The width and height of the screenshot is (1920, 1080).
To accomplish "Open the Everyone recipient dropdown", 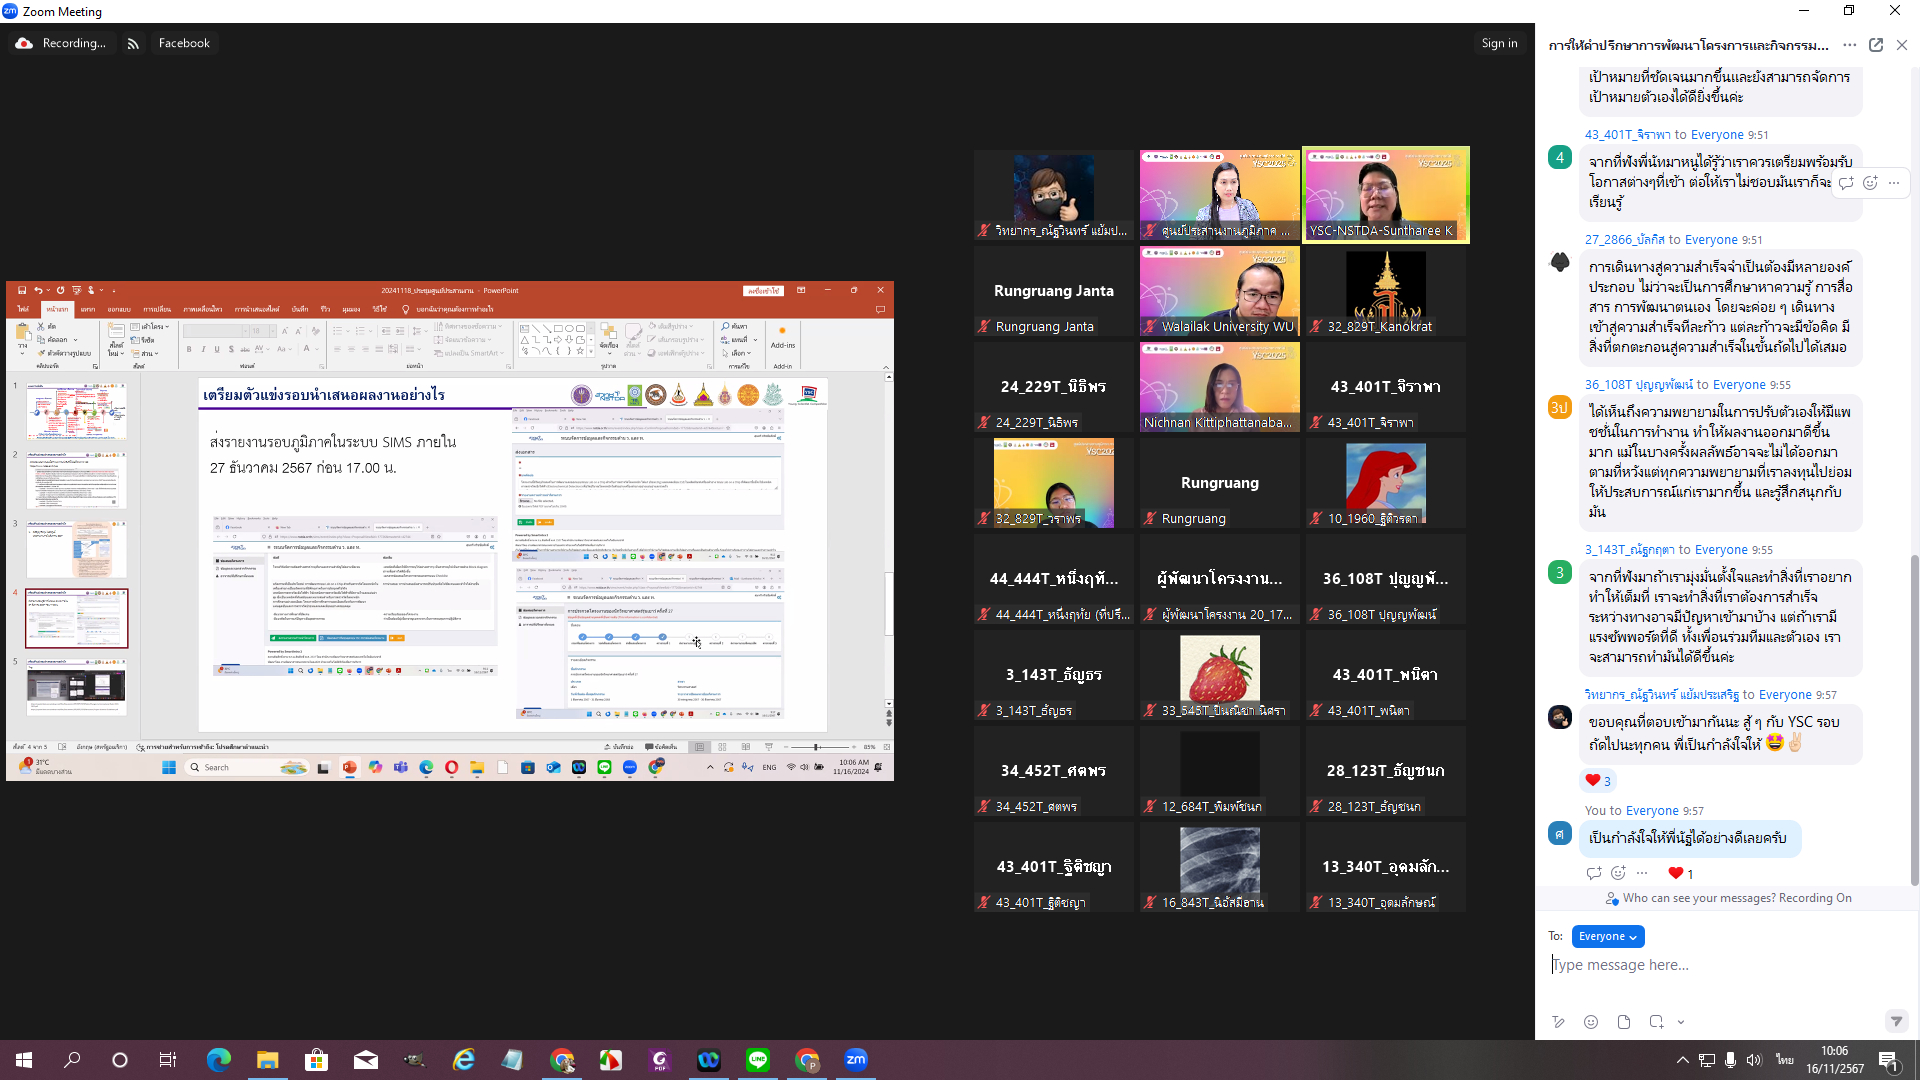I will 1607,936.
